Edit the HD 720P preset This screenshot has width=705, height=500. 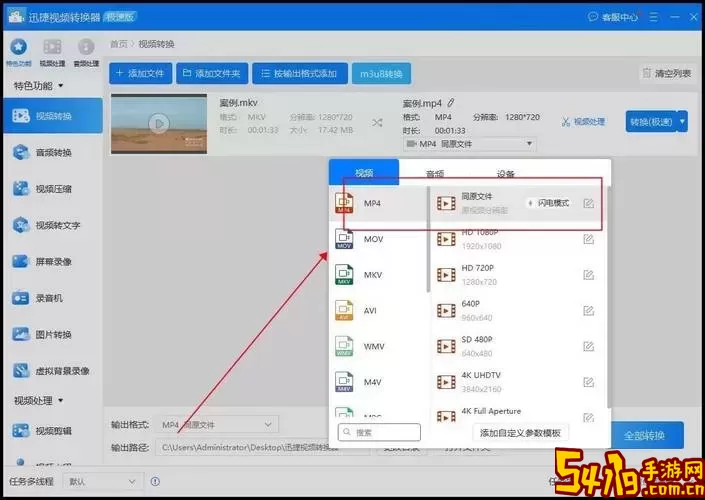point(589,275)
